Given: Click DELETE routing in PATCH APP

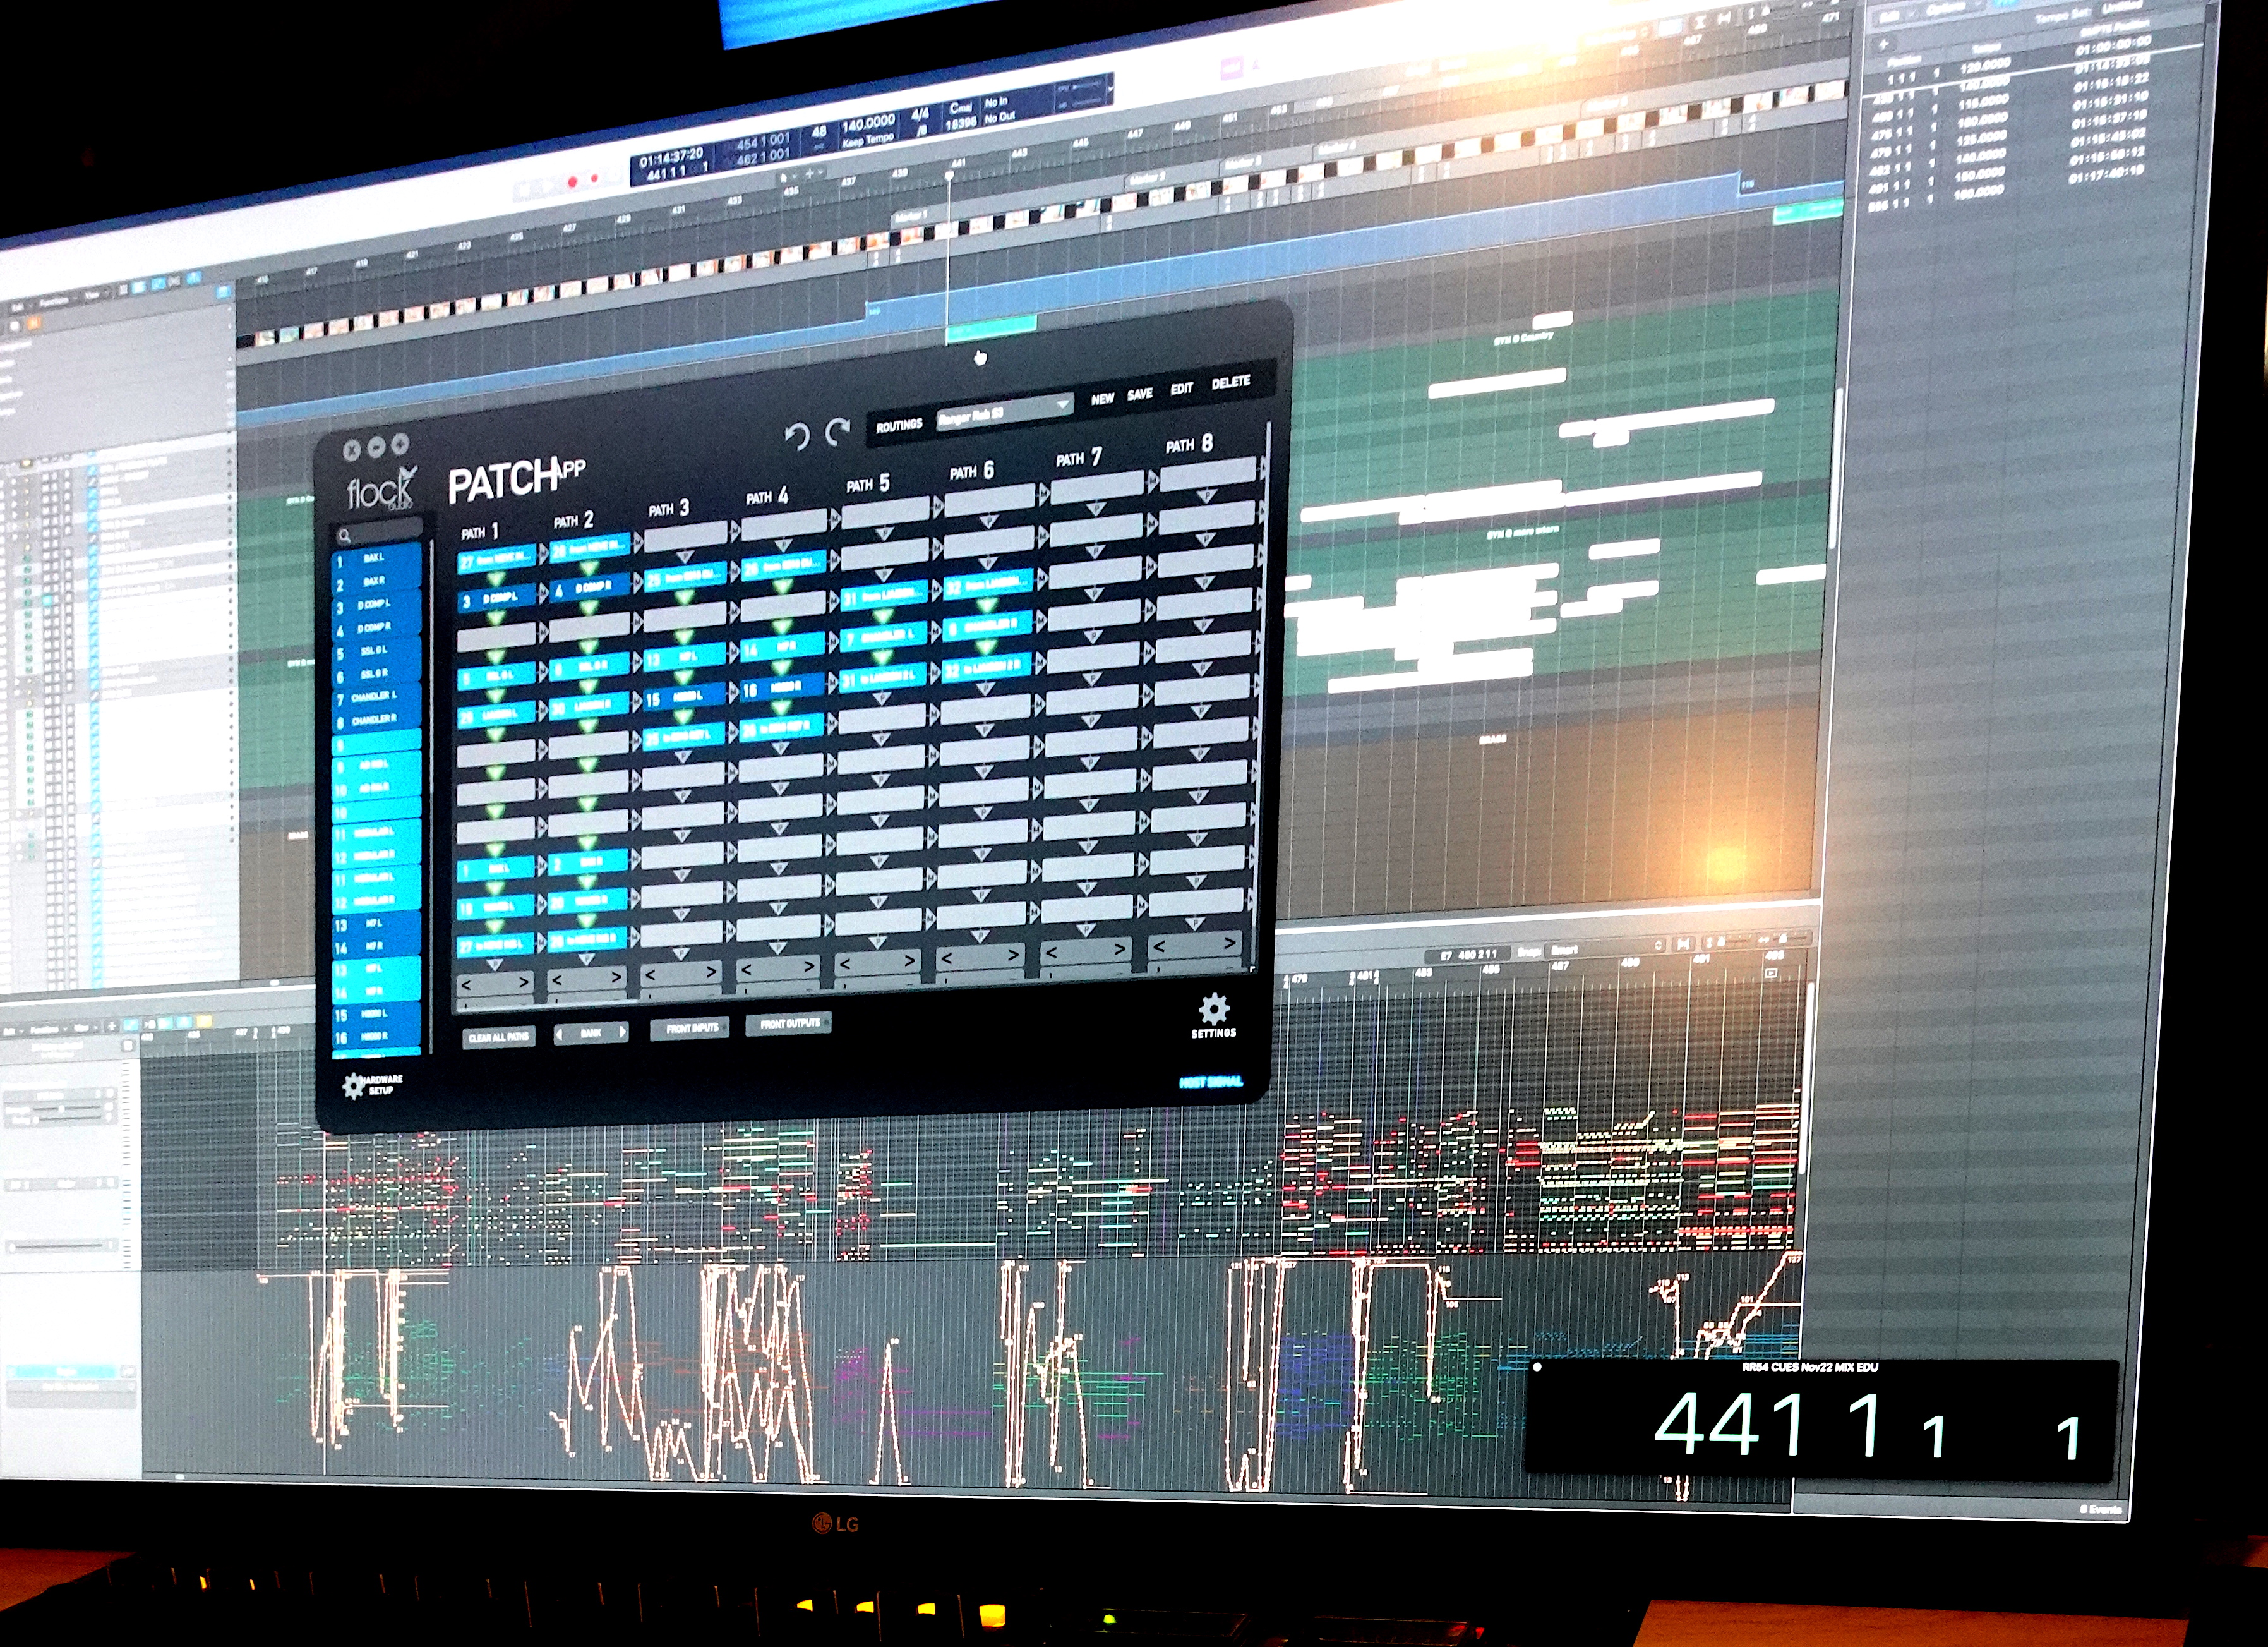Looking at the screenshot, I should 1230,382.
